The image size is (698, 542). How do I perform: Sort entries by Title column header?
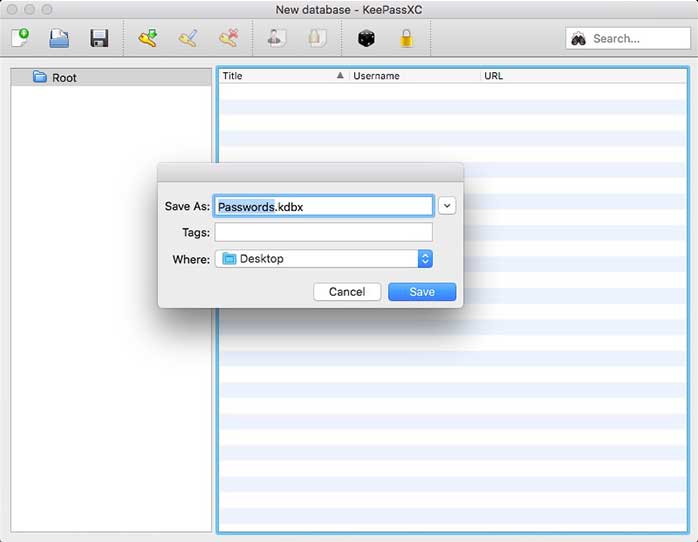point(284,76)
